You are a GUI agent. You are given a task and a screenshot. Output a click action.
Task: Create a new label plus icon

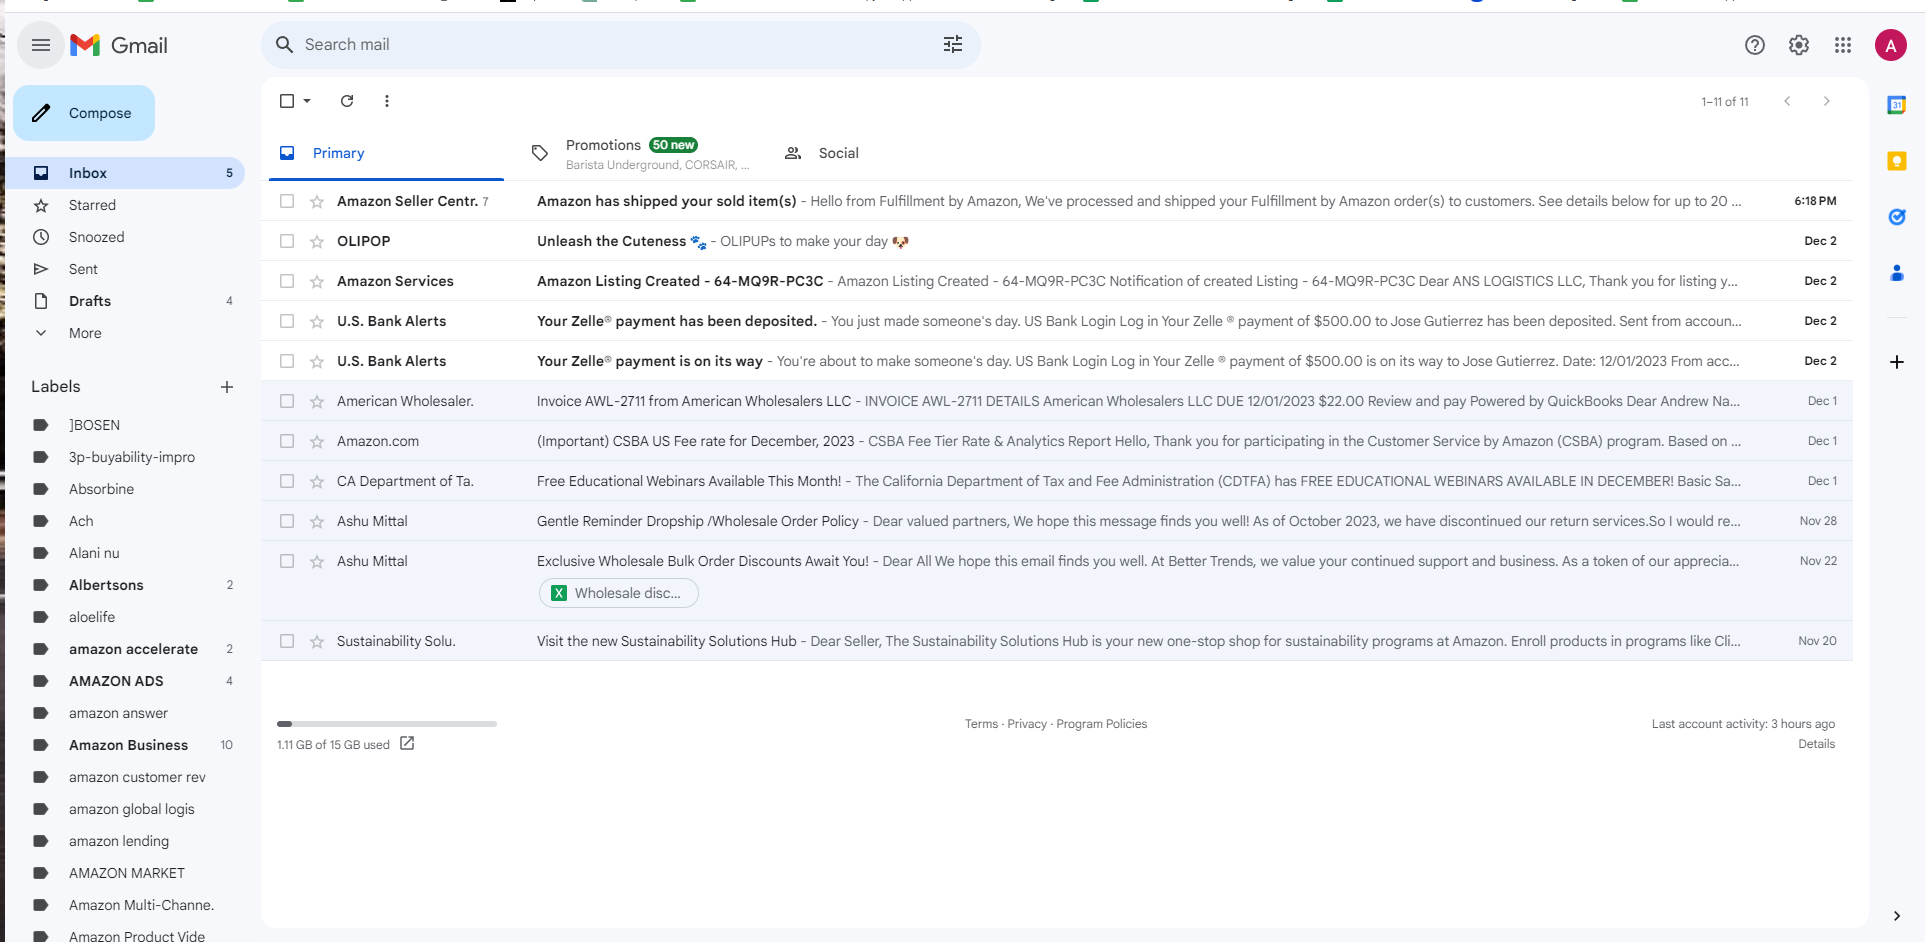(x=227, y=387)
